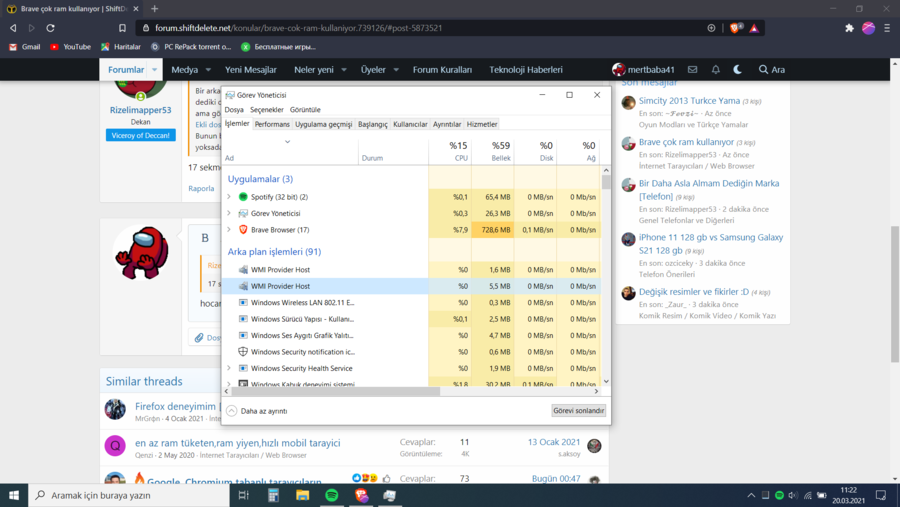Screen dimensions: 900x507
Task: Select selected WMI Provider Host 5,5 MB row
Action: (411, 286)
